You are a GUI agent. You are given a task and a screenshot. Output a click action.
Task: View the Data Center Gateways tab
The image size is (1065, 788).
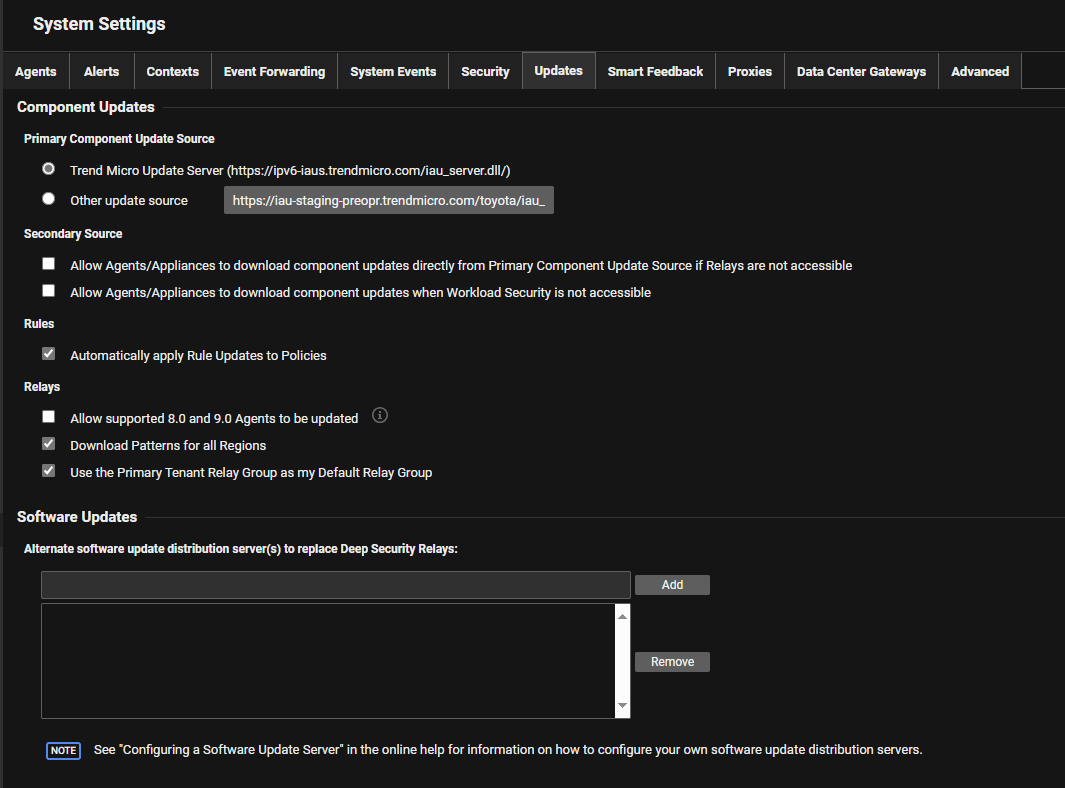click(x=861, y=71)
